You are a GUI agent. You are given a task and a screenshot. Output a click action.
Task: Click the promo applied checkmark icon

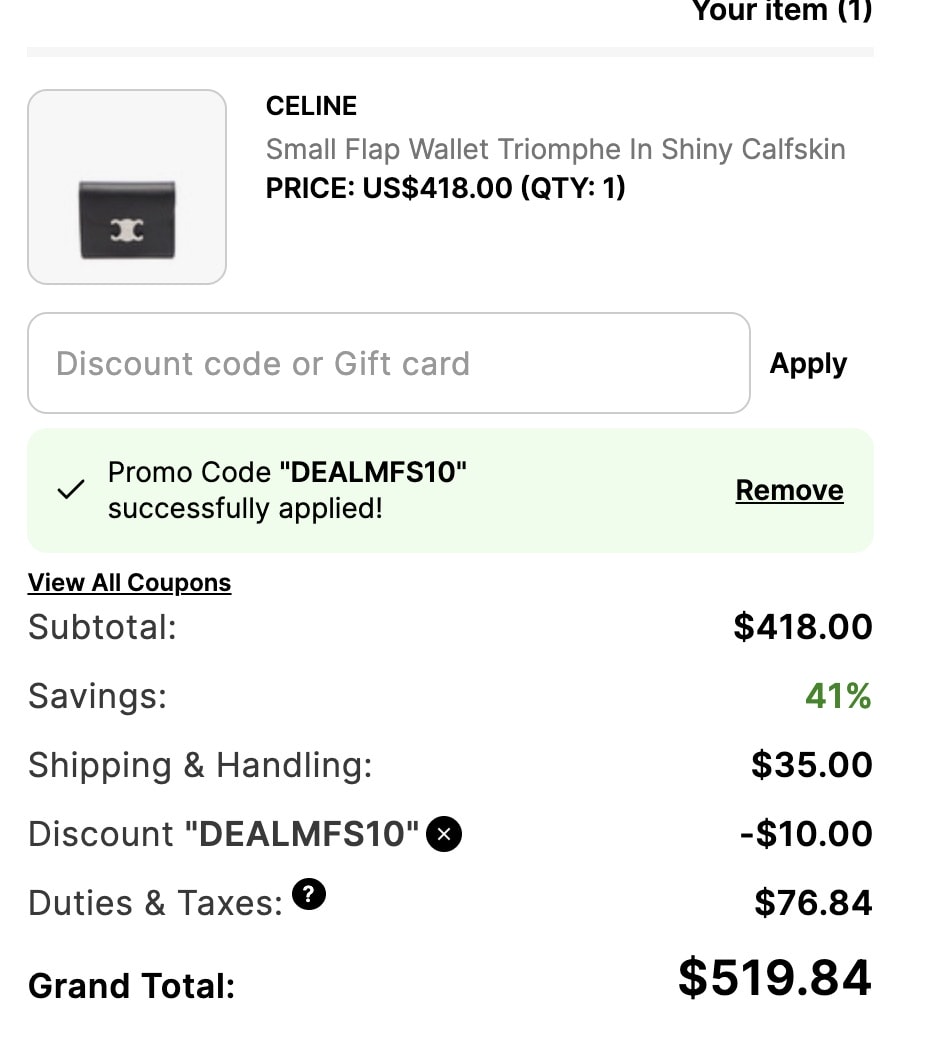point(71,489)
